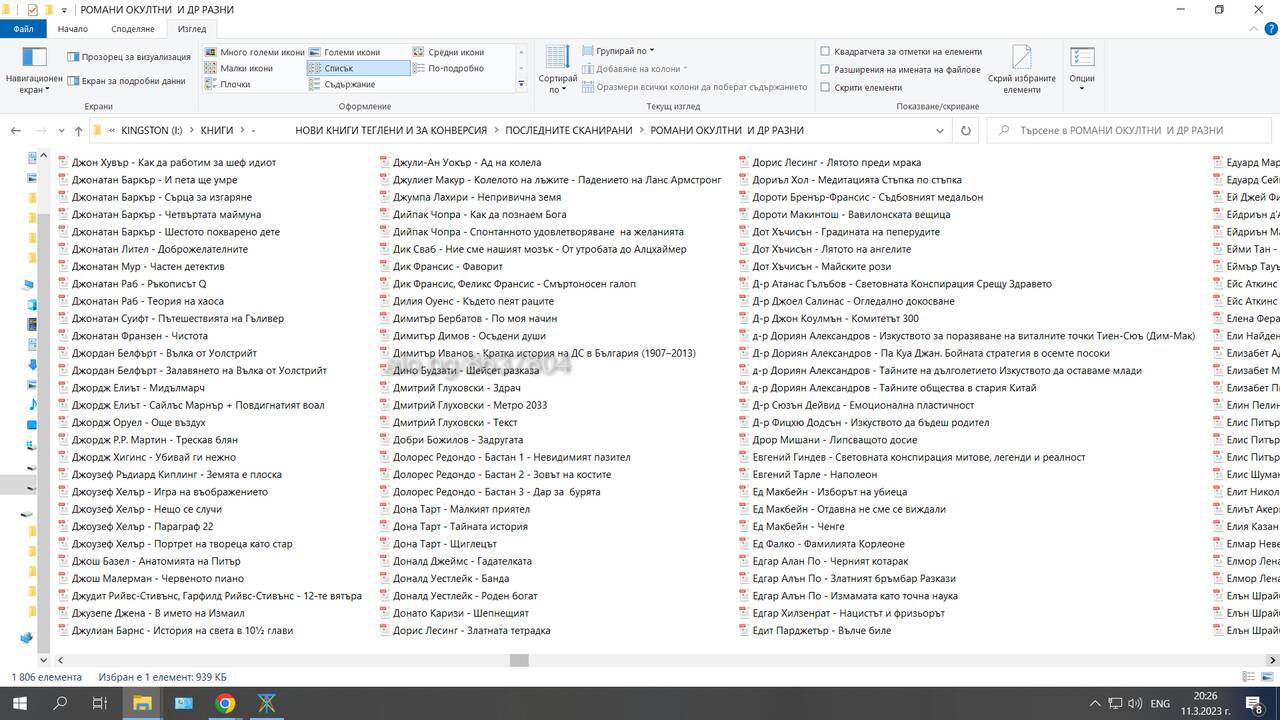Open Опции folder options button
1280x720 pixels.
[x=1082, y=70]
